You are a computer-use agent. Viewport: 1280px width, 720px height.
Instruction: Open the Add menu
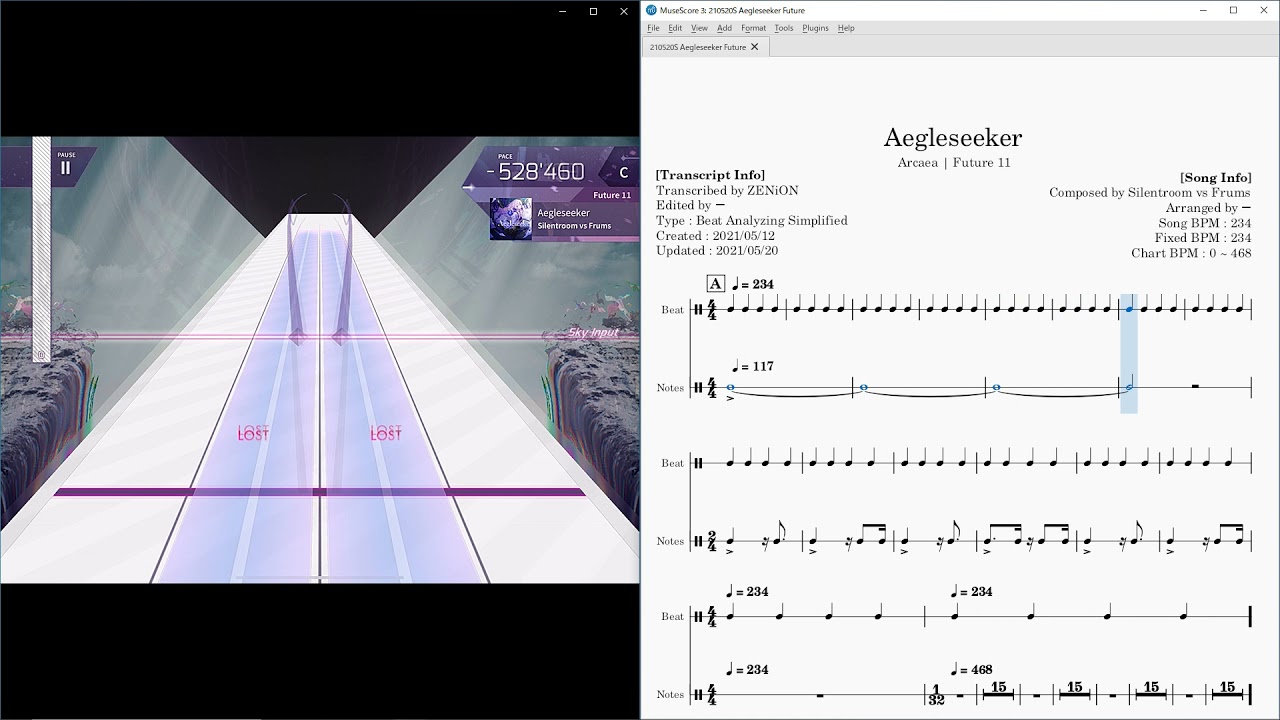[x=724, y=28]
